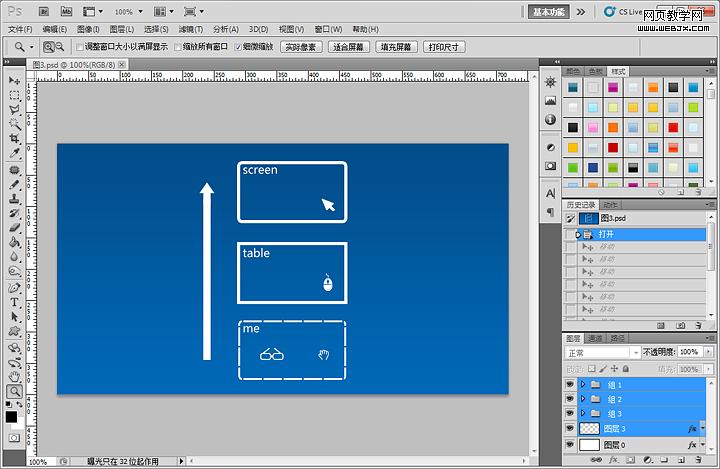Click the 打印尺寸 button

pyautogui.click(x=443, y=47)
